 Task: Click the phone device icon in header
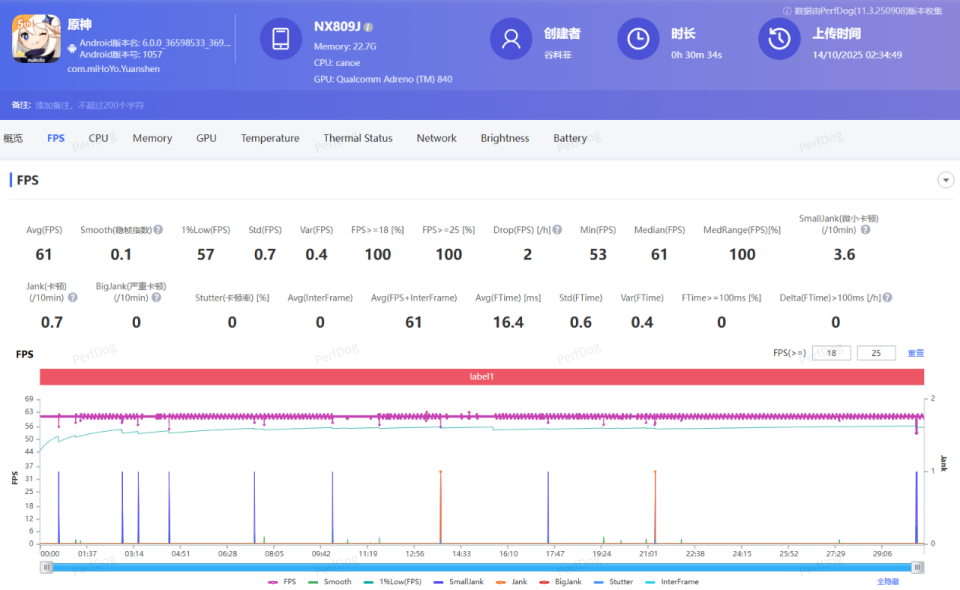pos(280,39)
